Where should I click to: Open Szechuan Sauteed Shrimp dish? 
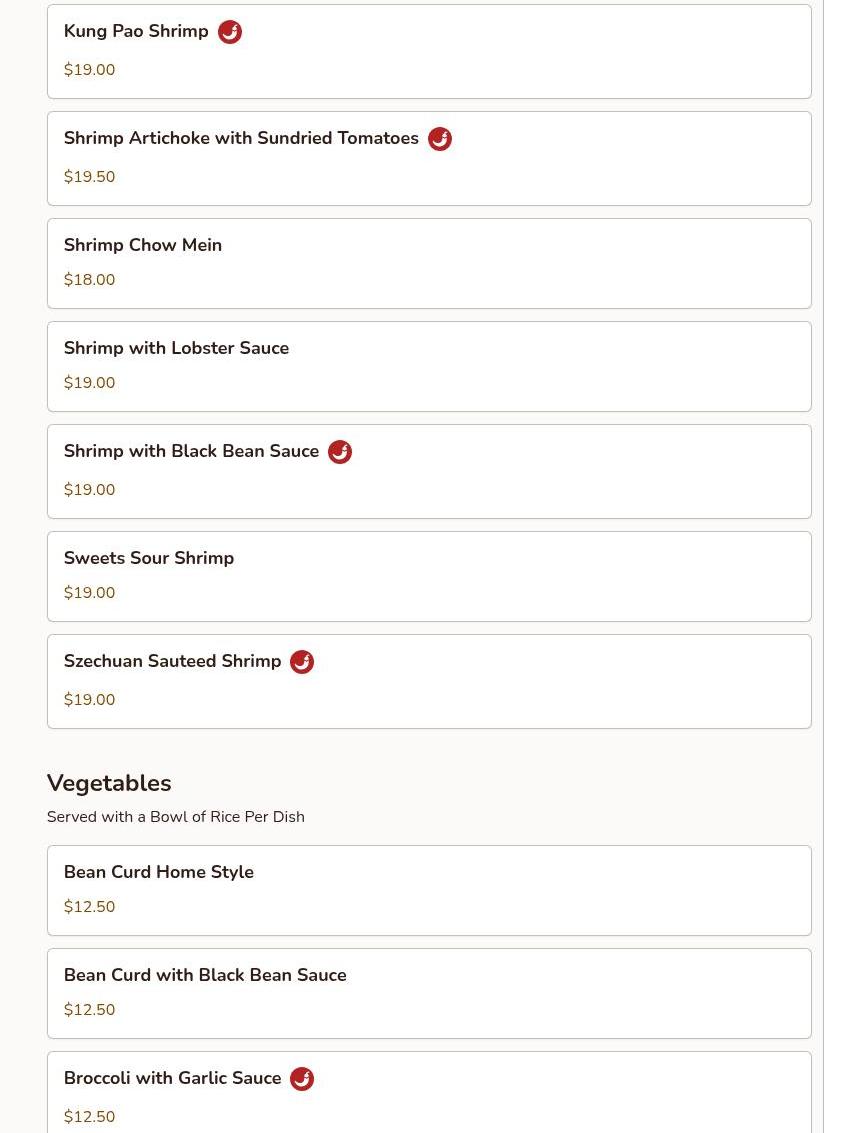(172, 662)
